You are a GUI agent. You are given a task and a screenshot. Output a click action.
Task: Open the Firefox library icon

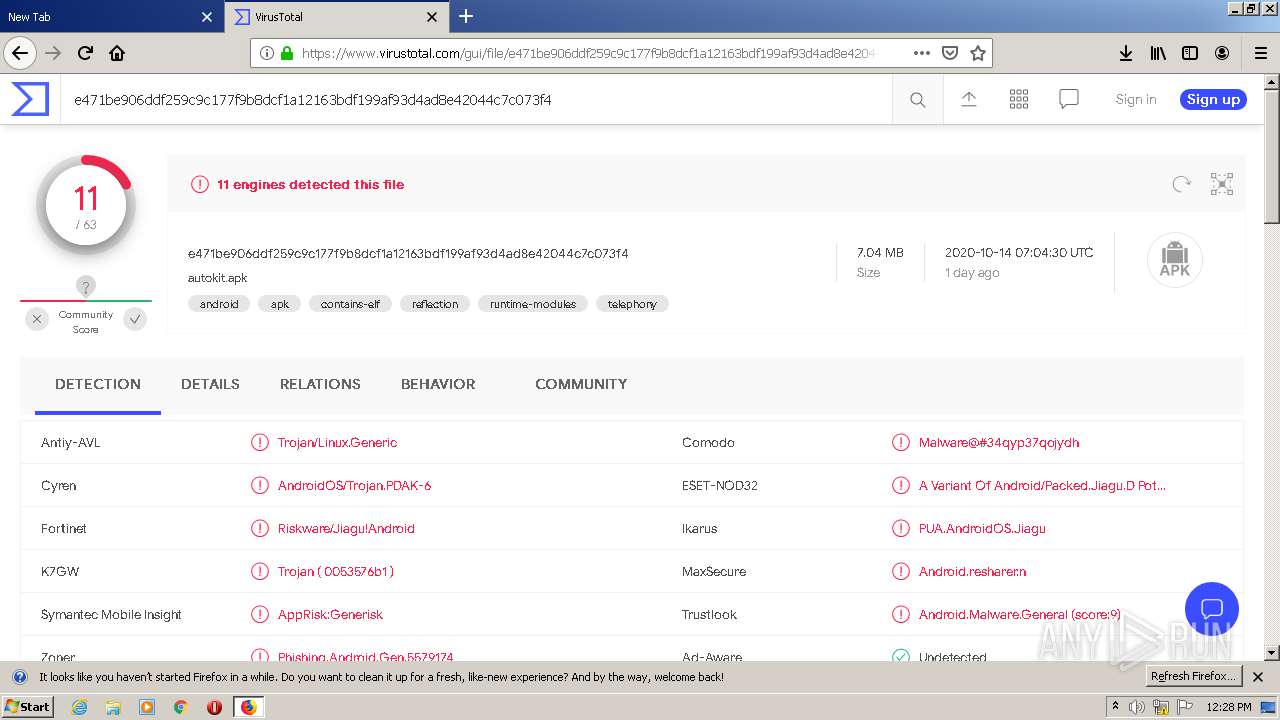[1158, 53]
